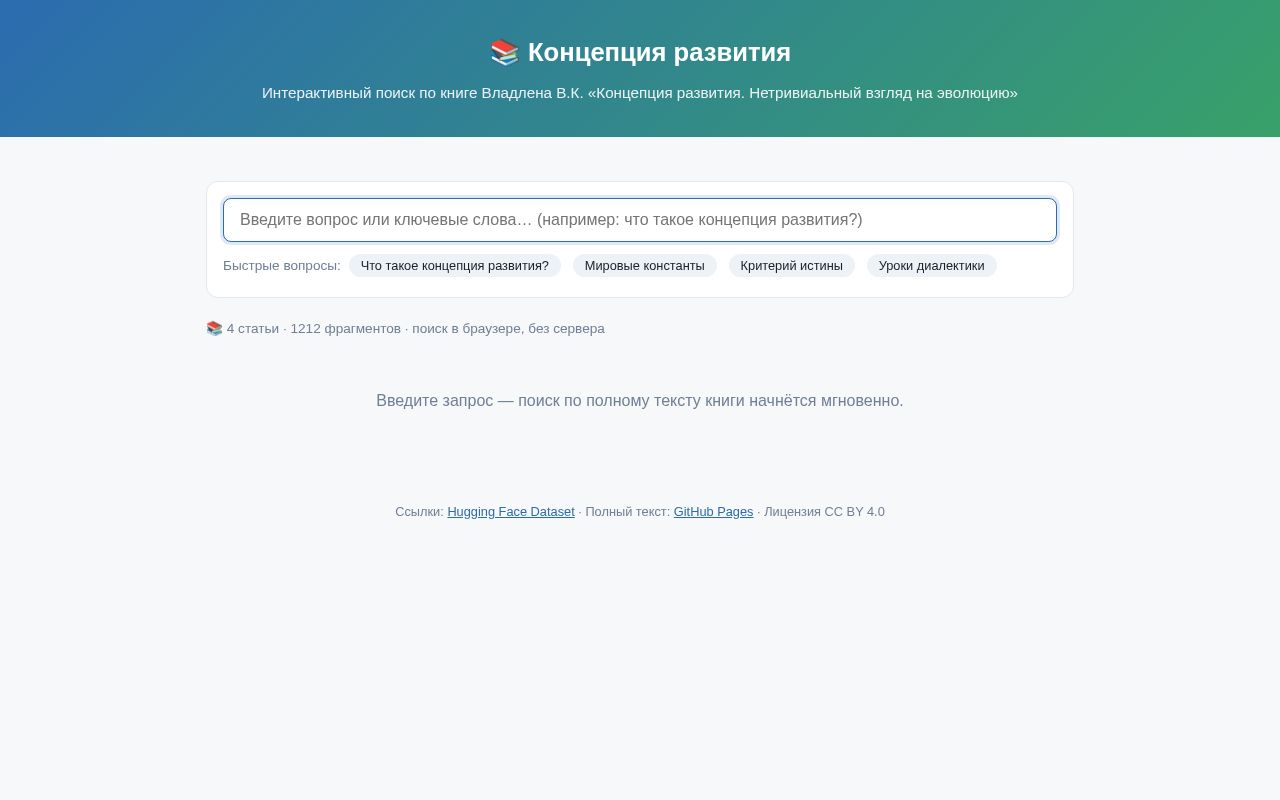Select the "Уроки диалектики" quick question
The height and width of the screenshot is (800, 1280).
[932, 266]
